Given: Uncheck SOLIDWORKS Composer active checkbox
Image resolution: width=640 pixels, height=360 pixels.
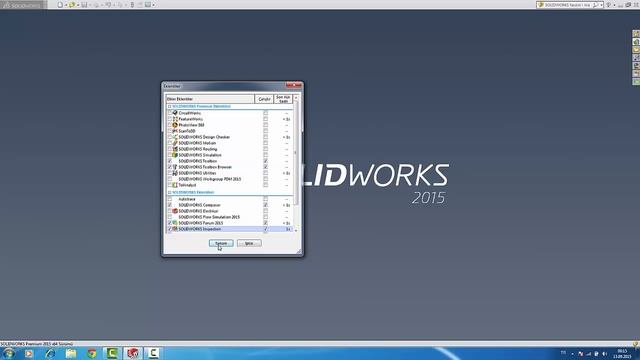Looking at the screenshot, I should coord(170,205).
